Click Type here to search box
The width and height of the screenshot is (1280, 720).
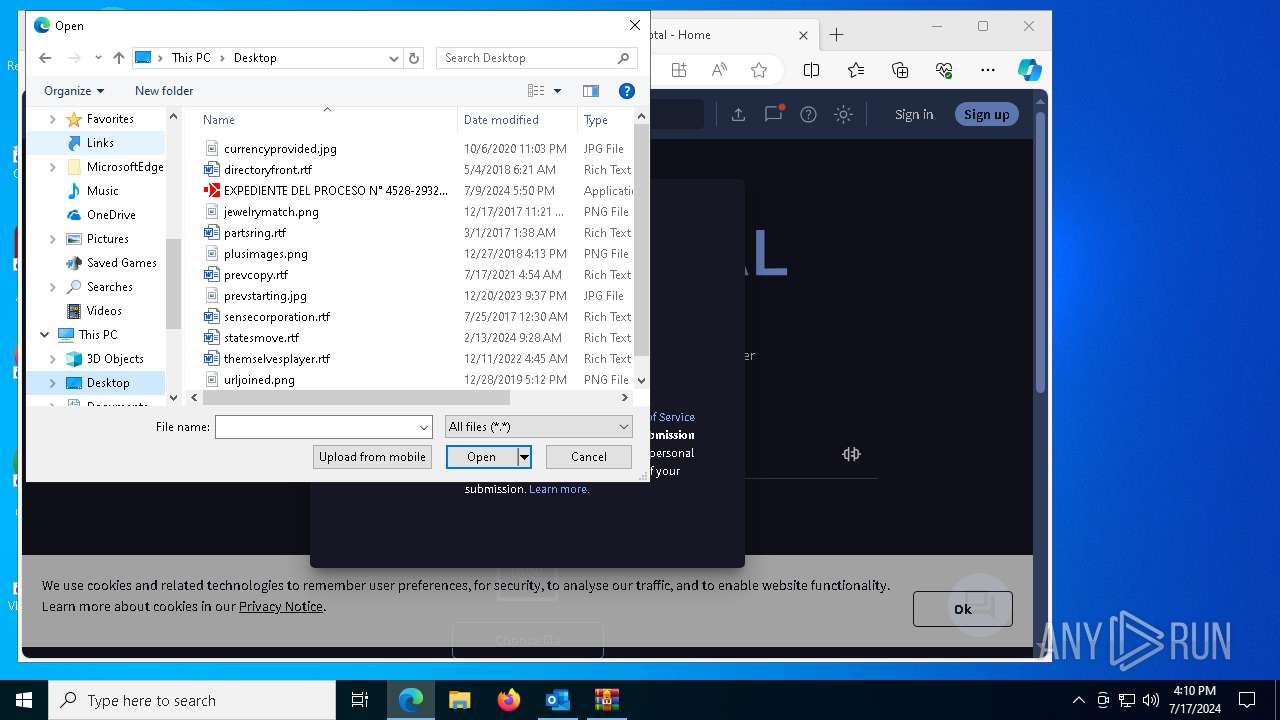[192, 700]
